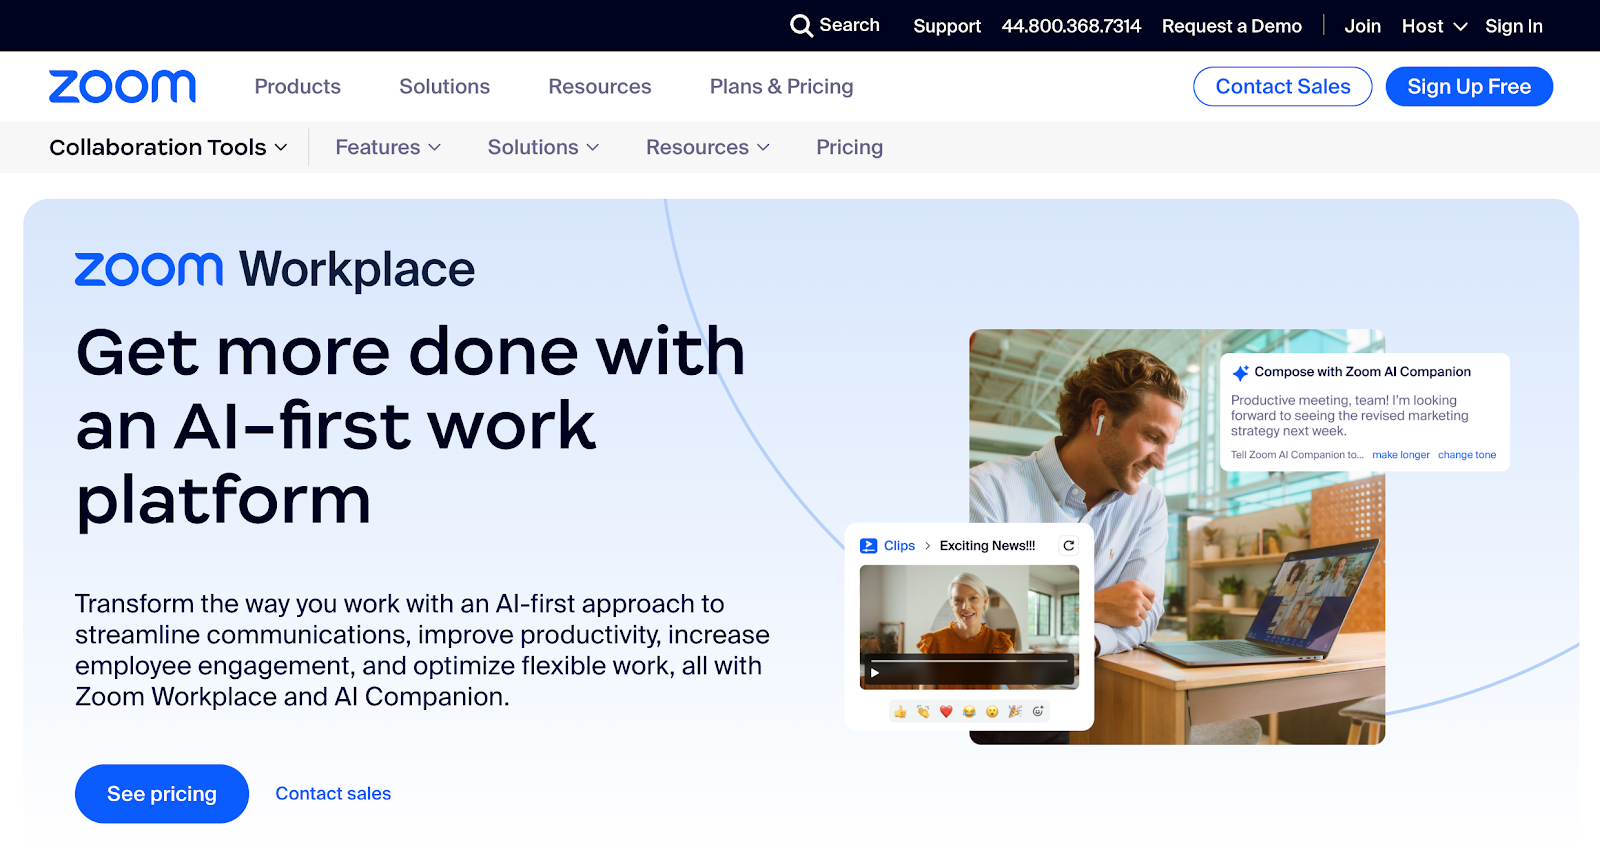React with the thumbs up emoji
The height and width of the screenshot is (852, 1600).
click(x=900, y=712)
